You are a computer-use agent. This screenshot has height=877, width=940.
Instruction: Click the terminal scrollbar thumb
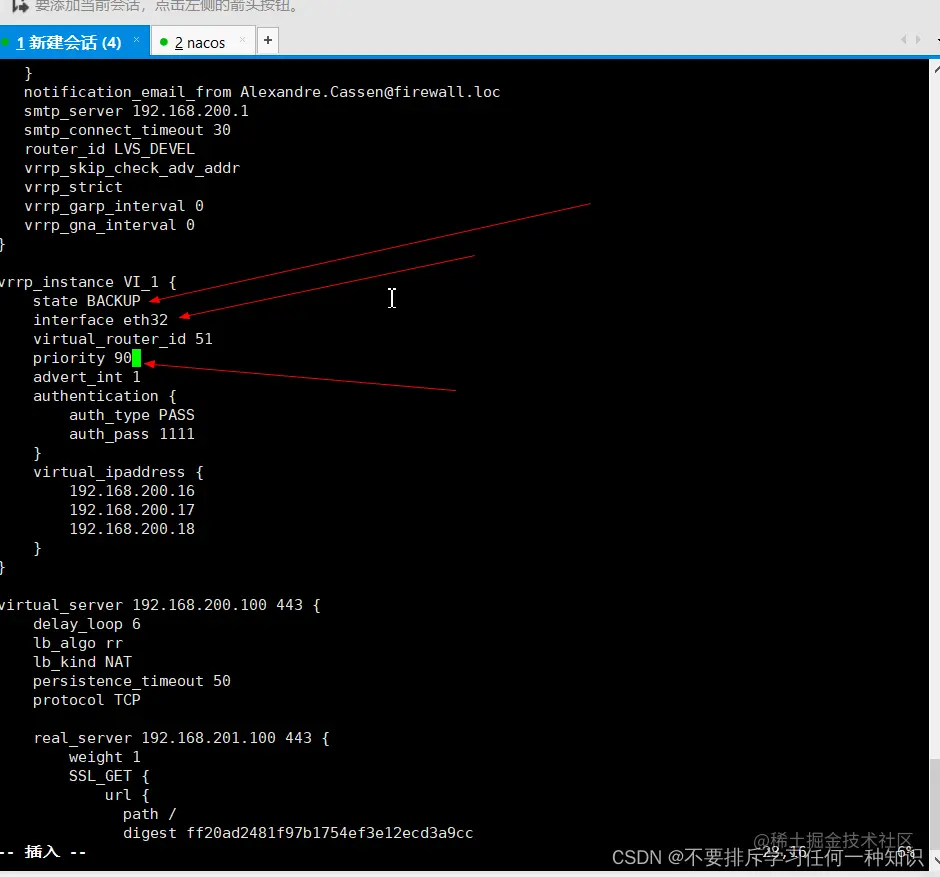[x=935, y=803]
